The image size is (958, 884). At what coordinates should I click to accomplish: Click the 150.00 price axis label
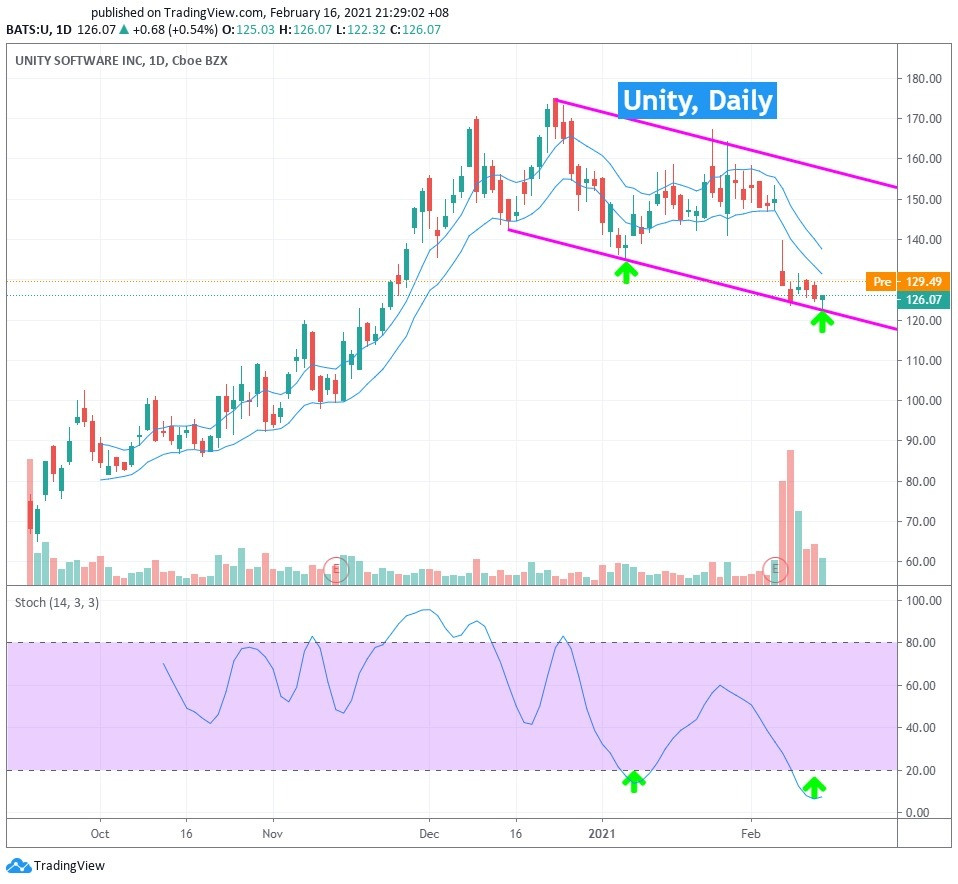pyautogui.click(x=923, y=199)
